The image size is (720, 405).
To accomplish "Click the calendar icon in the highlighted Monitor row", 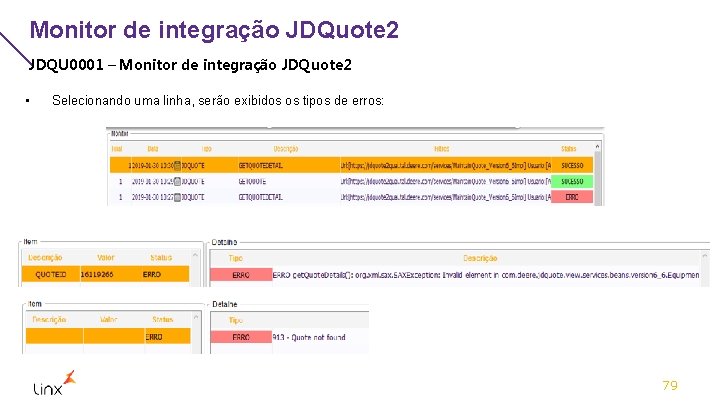I will coord(177,166).
